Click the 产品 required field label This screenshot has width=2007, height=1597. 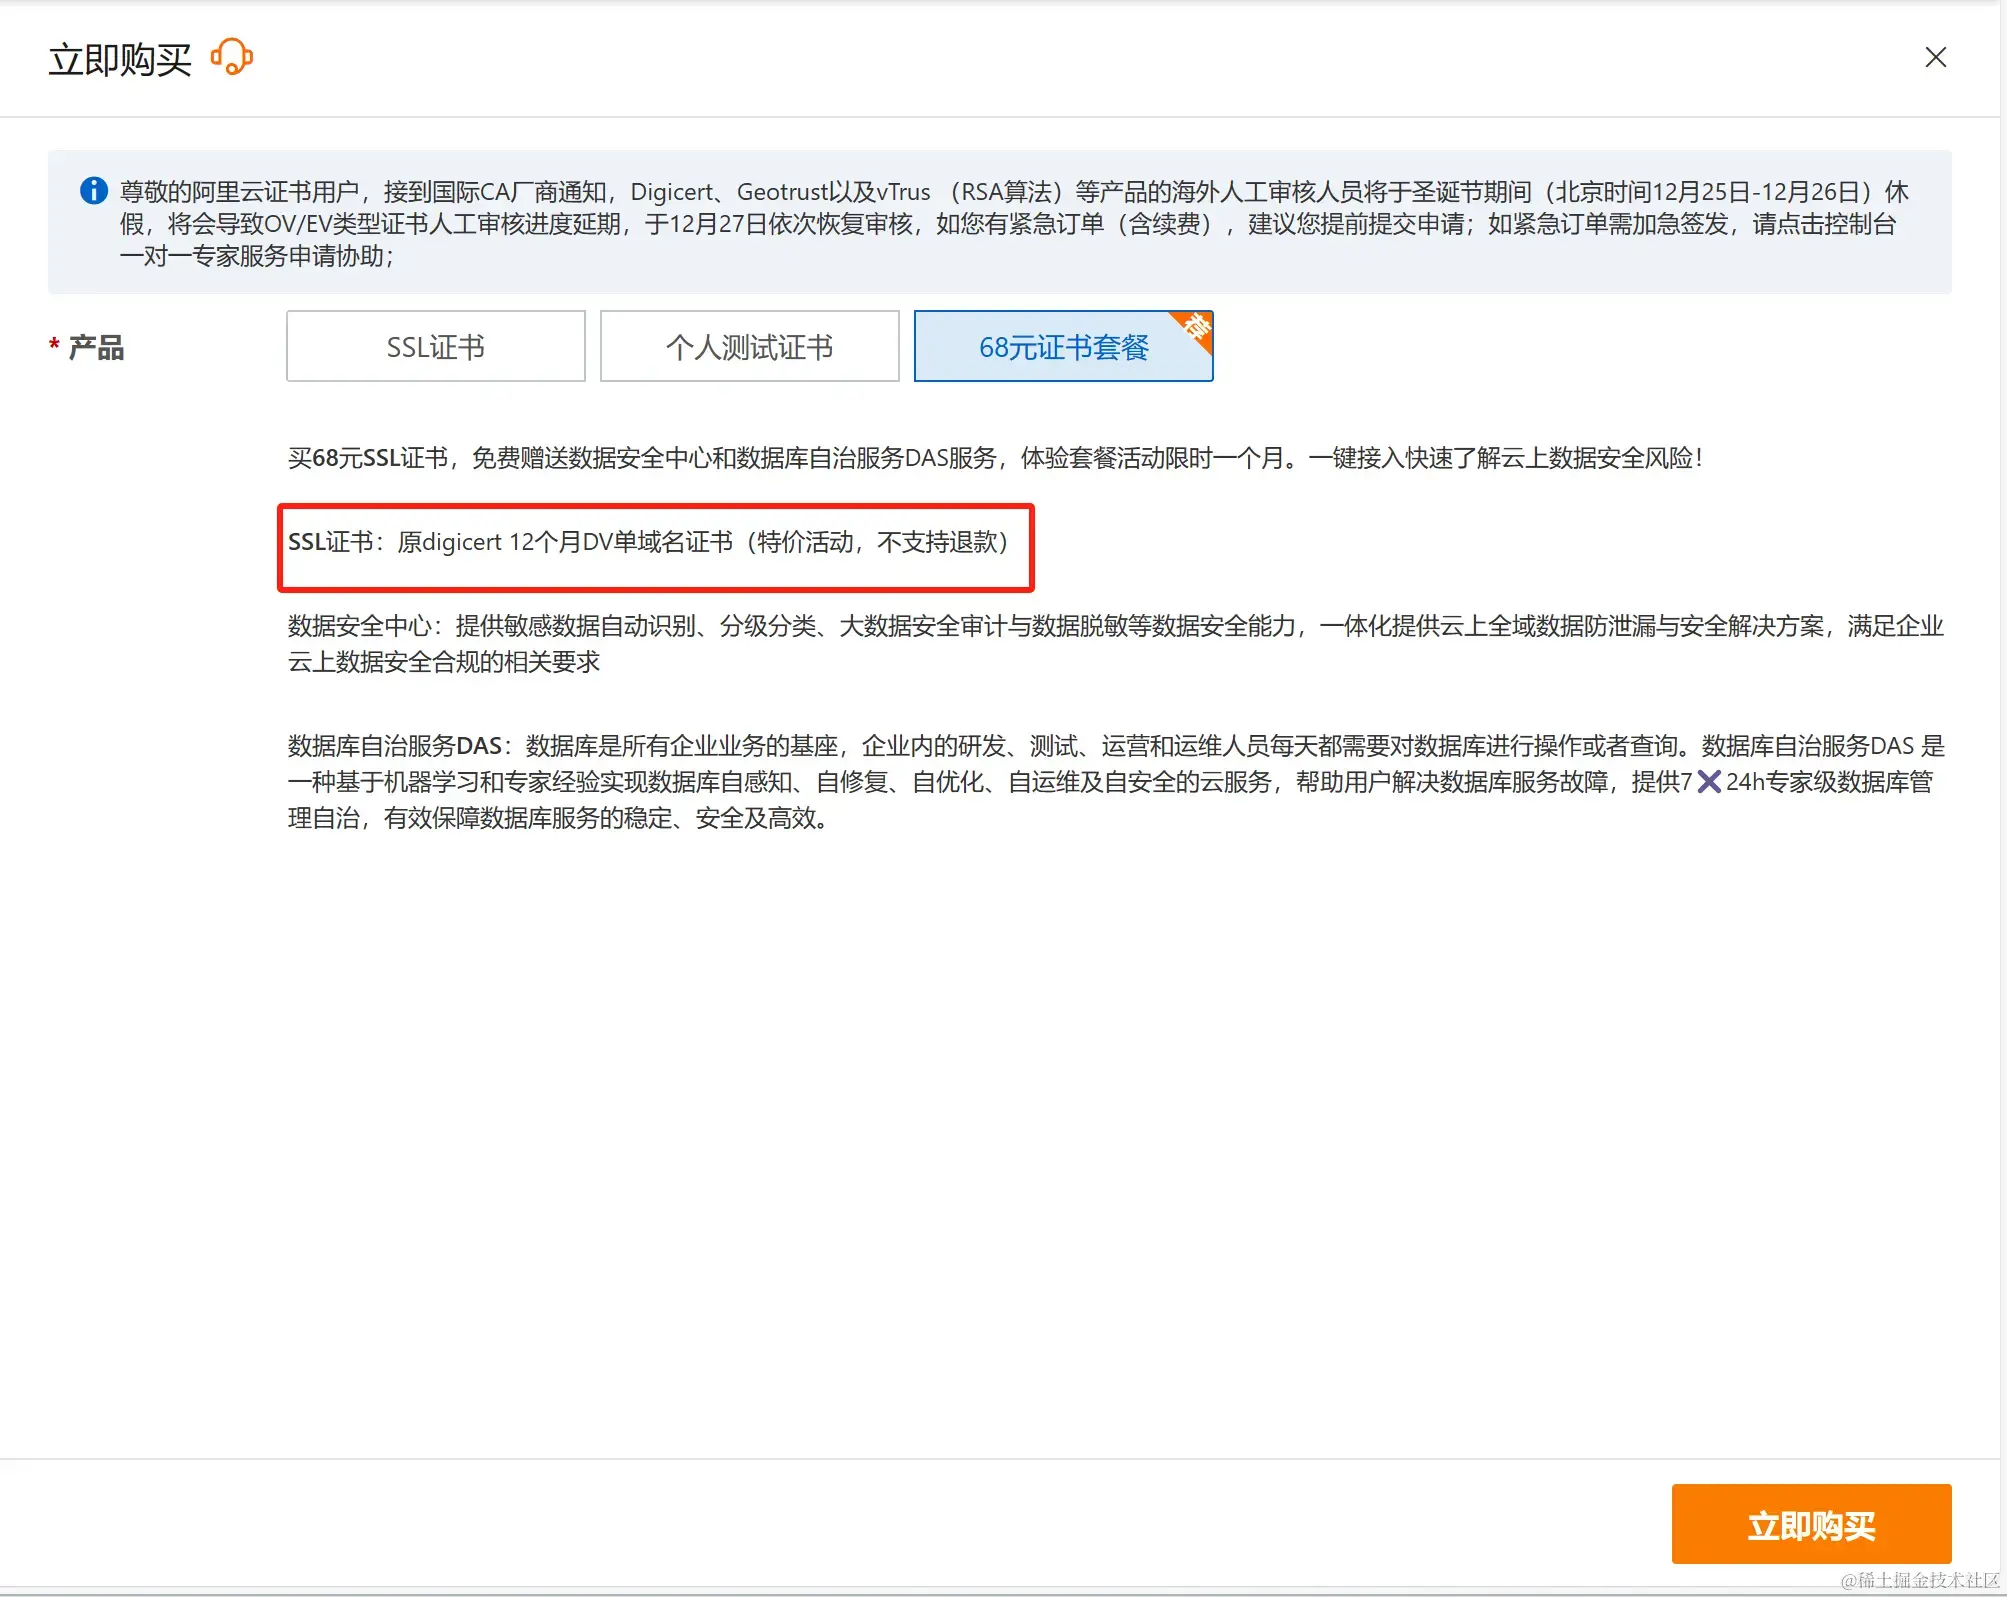pos(96,348)
